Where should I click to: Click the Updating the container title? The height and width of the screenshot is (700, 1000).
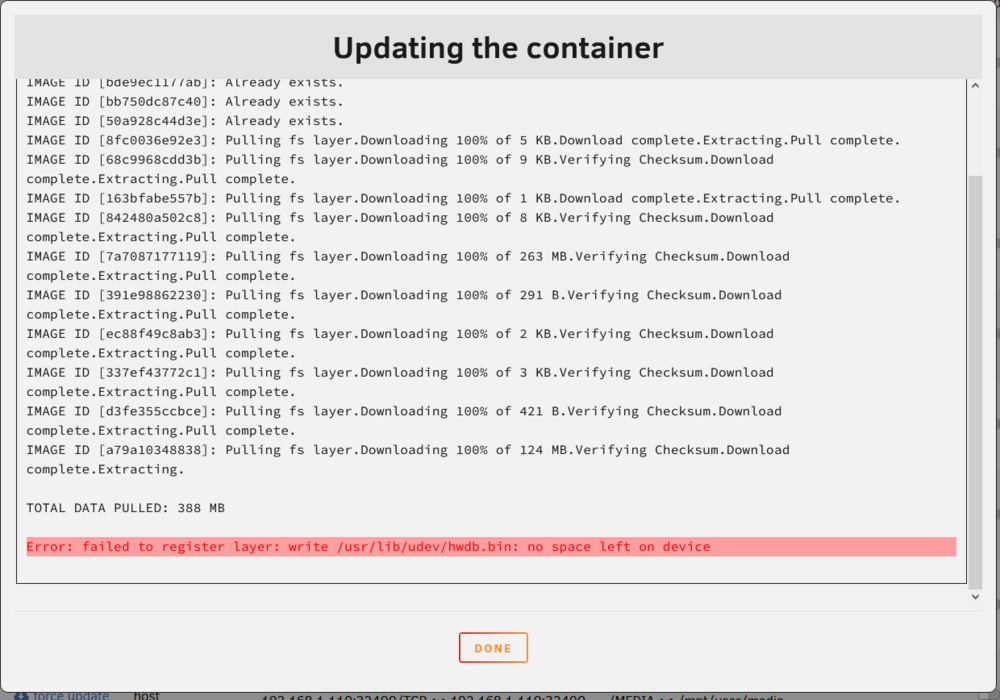click(x=498, y=48)
